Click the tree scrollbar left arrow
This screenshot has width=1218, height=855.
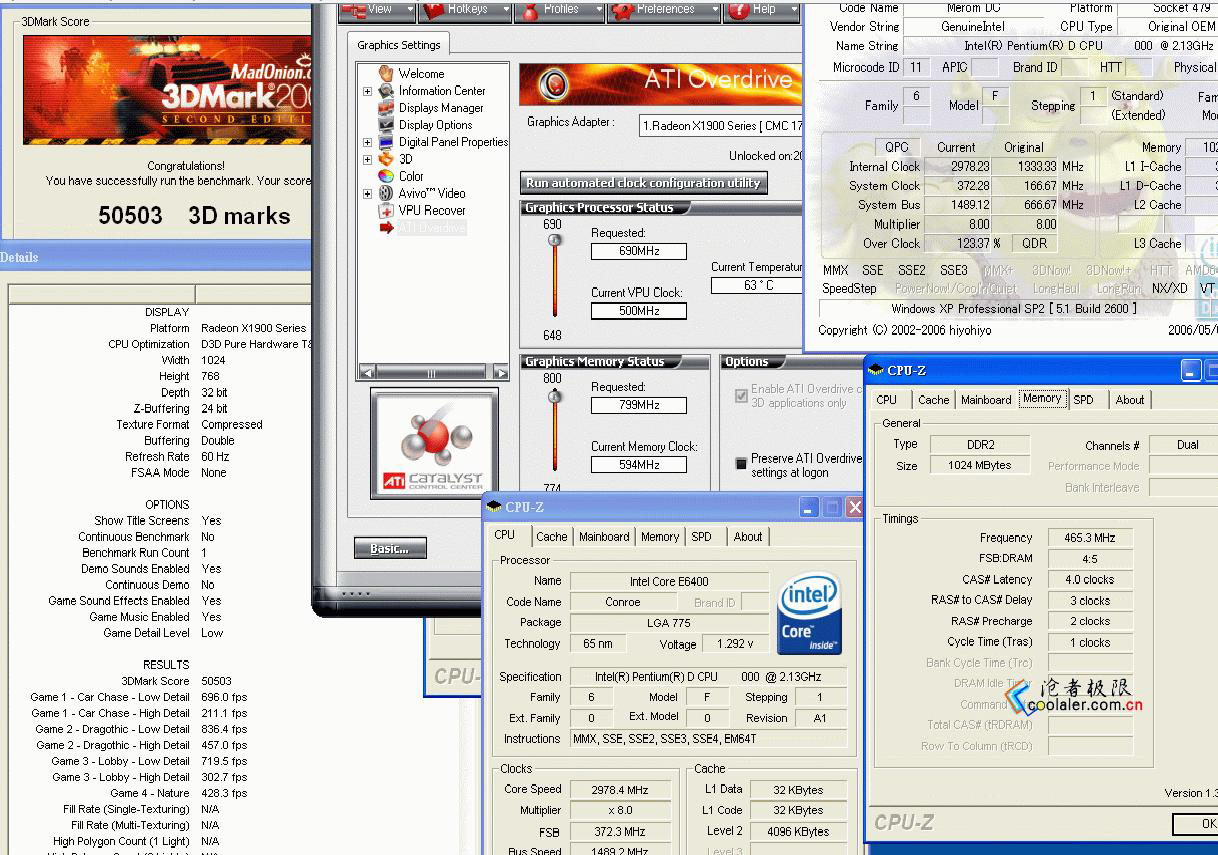coord(367,373)
